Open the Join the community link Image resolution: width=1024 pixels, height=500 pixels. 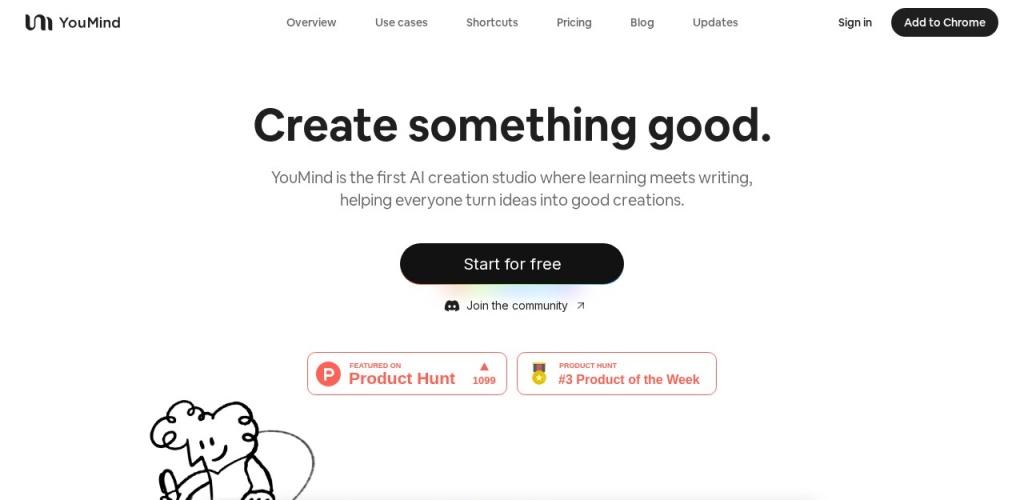(x=517, y=306)
